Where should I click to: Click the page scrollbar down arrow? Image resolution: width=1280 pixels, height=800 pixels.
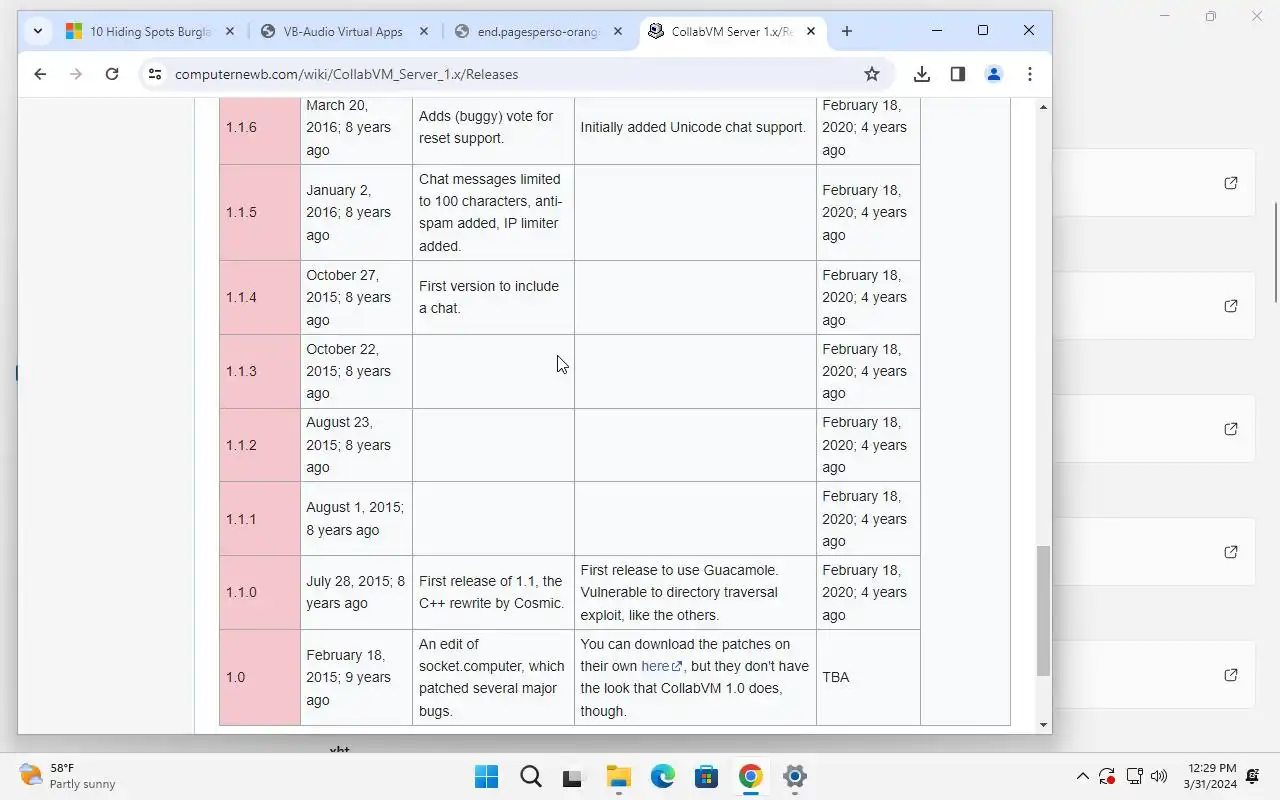tap(1044, 725)
